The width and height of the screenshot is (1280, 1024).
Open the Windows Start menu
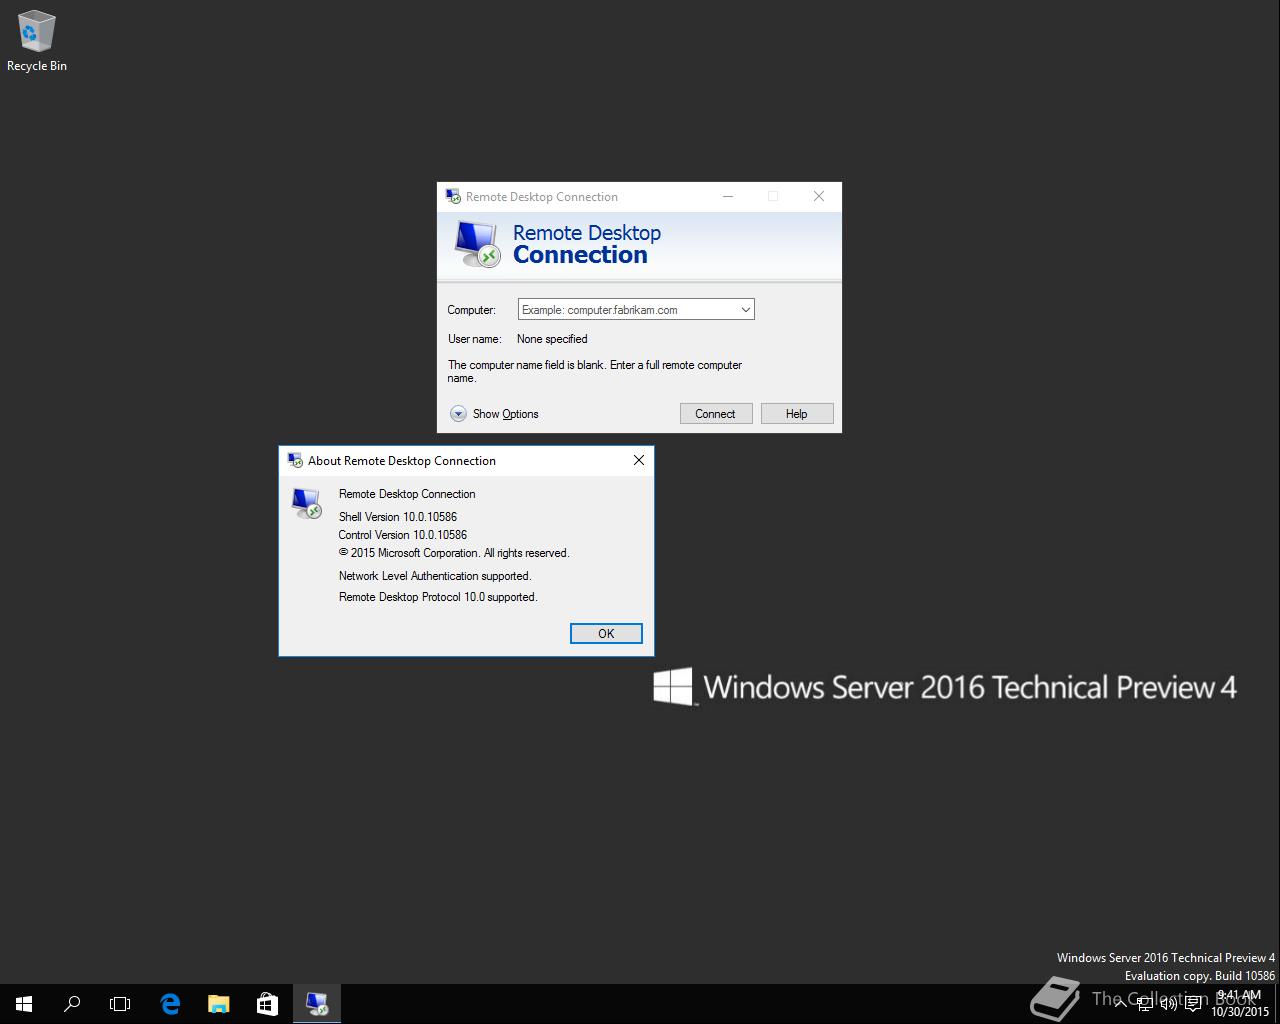[x=24, y=1004]
